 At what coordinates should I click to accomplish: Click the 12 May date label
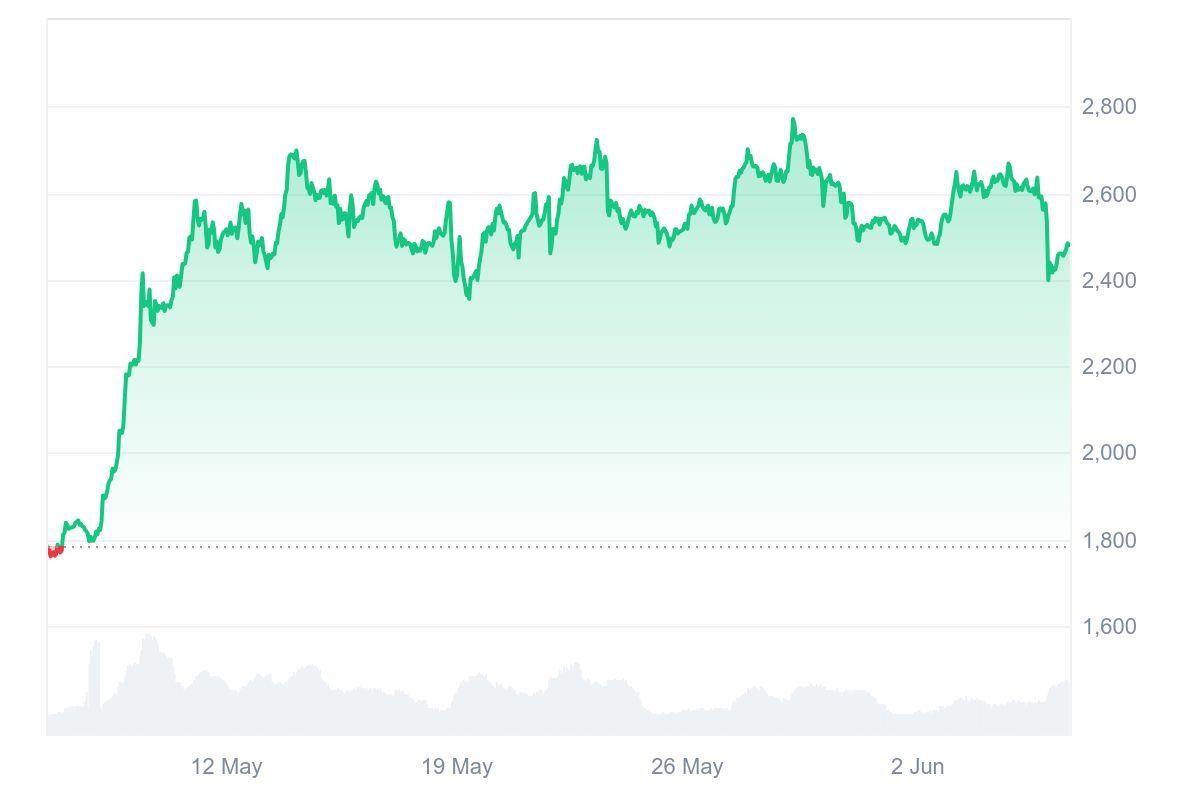tap(226, 767)
